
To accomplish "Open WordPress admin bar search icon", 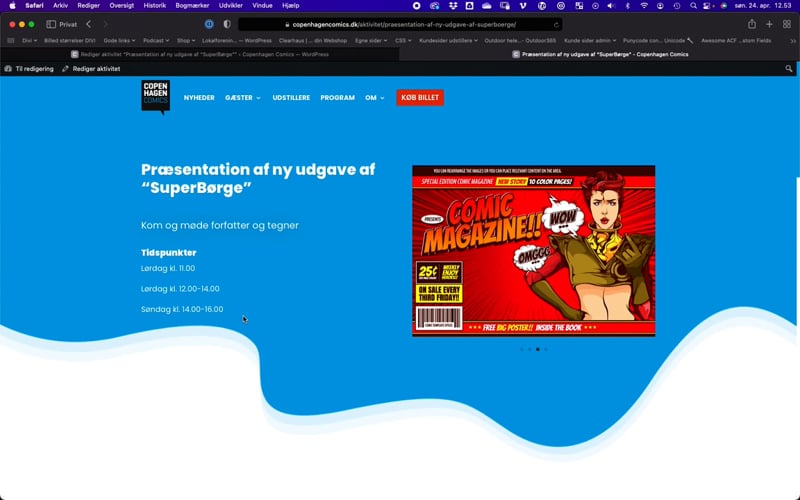I will point(789,68).
